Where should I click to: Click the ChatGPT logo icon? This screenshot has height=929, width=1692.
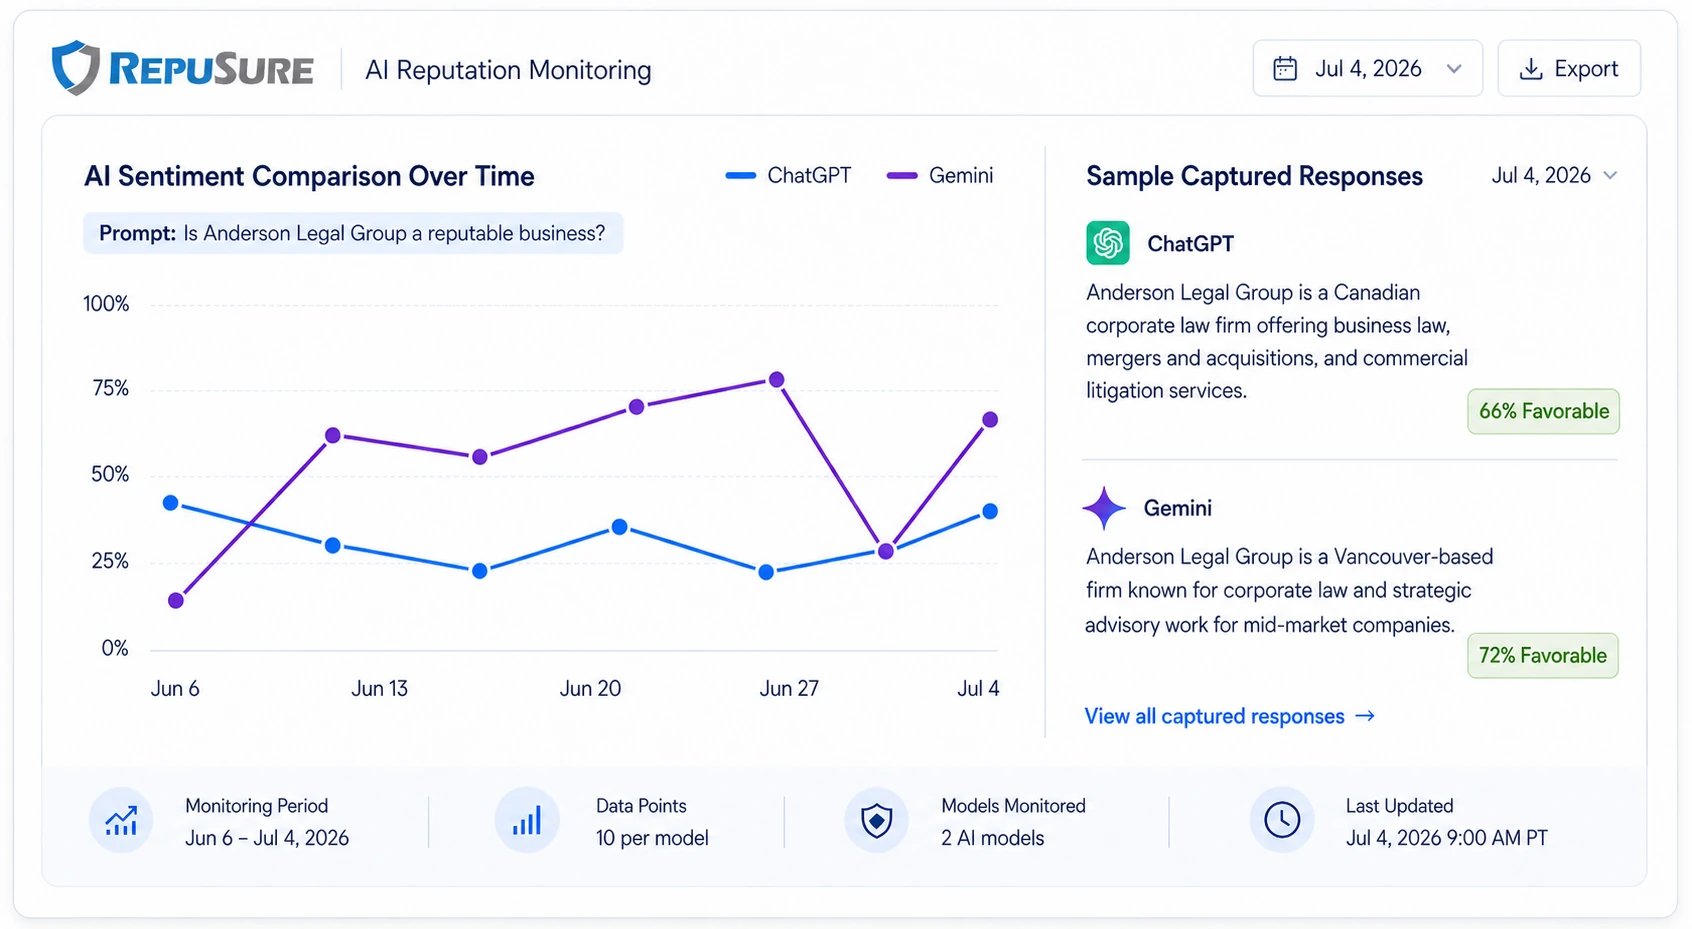pos(1108,243)
